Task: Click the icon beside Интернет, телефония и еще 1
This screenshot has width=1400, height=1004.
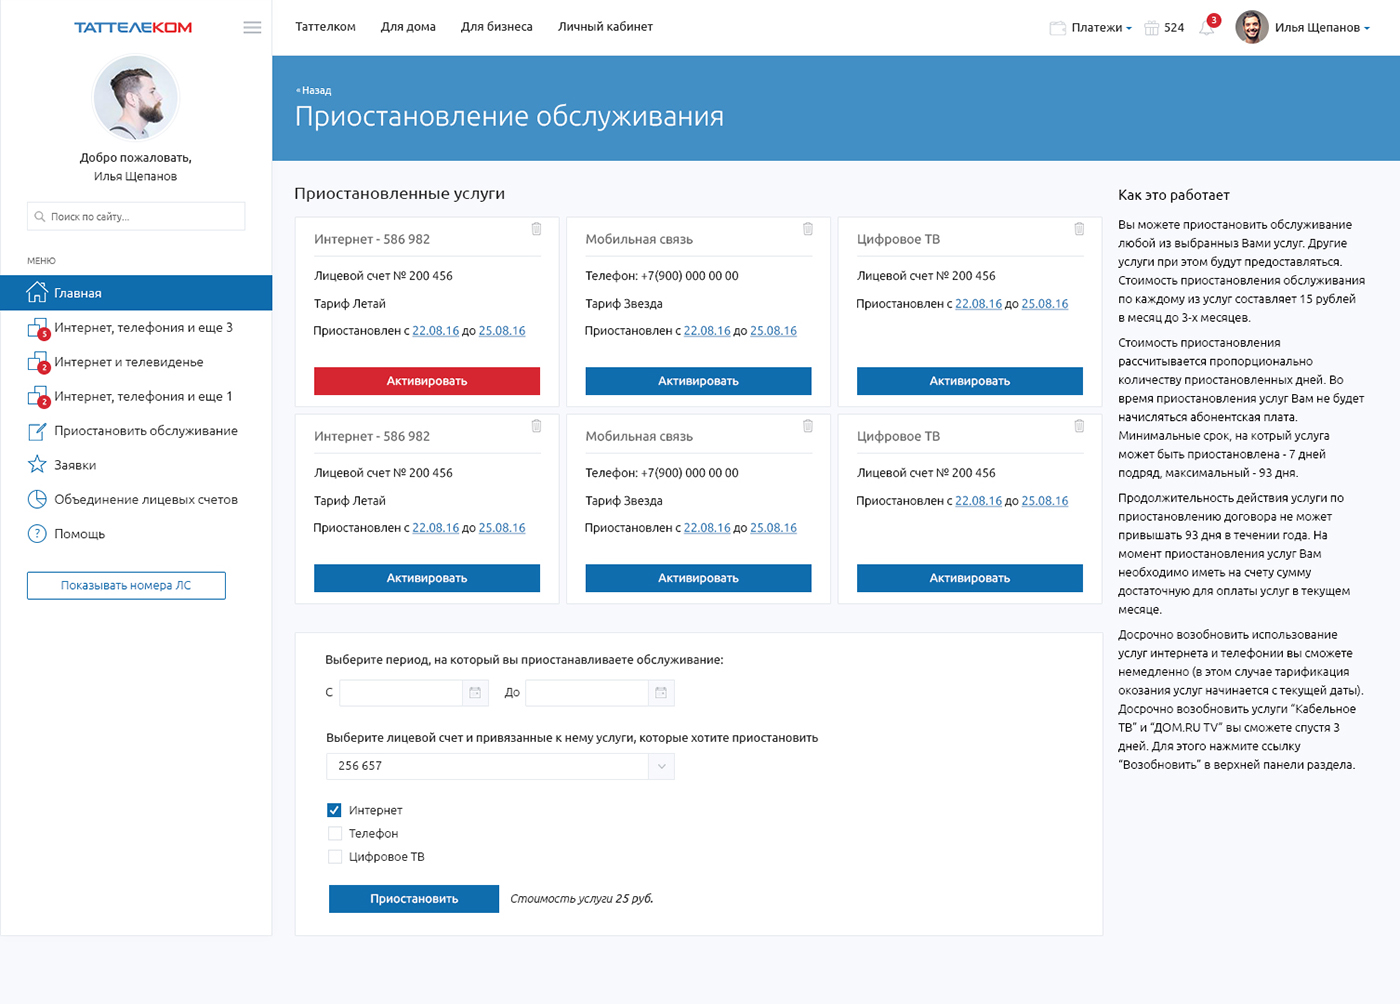Action: point(38,397)
